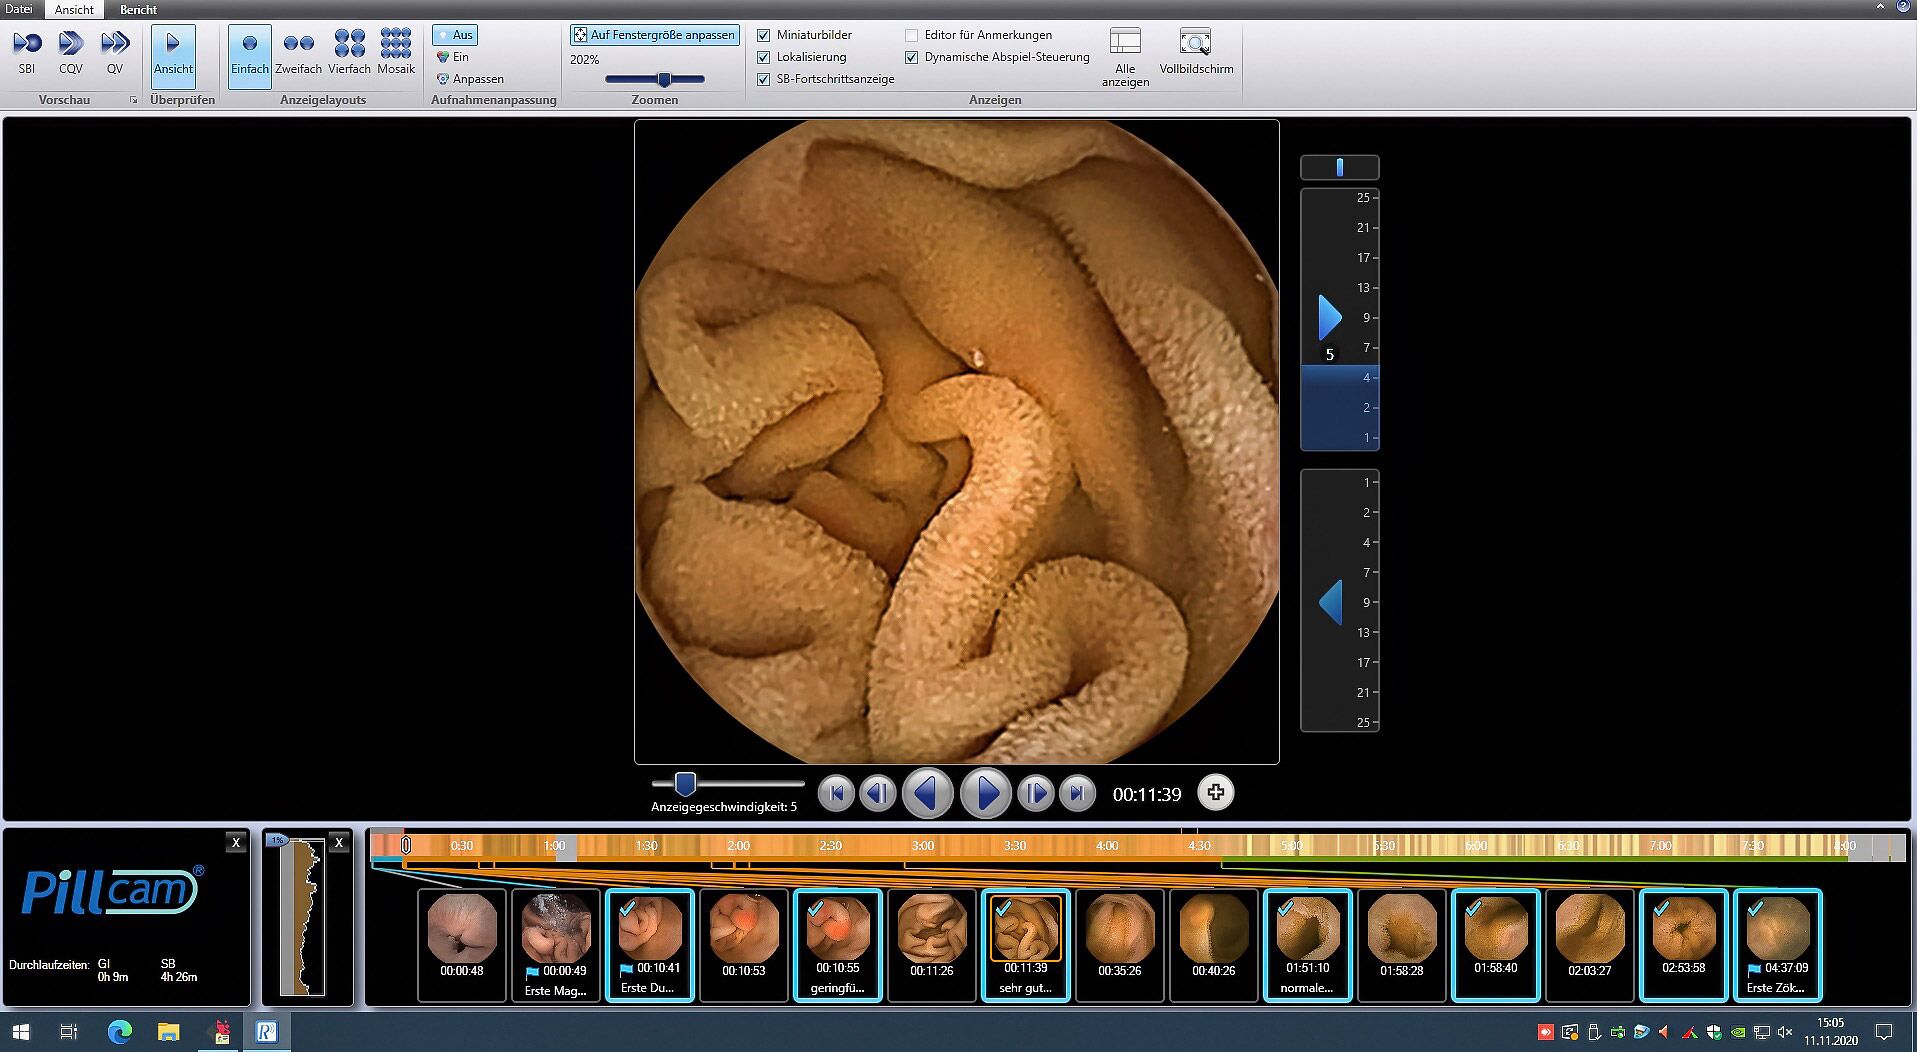The width and height of the screenshot is (1917, 1052).
Task: Open the Datei menu
Action: point(19,9)
